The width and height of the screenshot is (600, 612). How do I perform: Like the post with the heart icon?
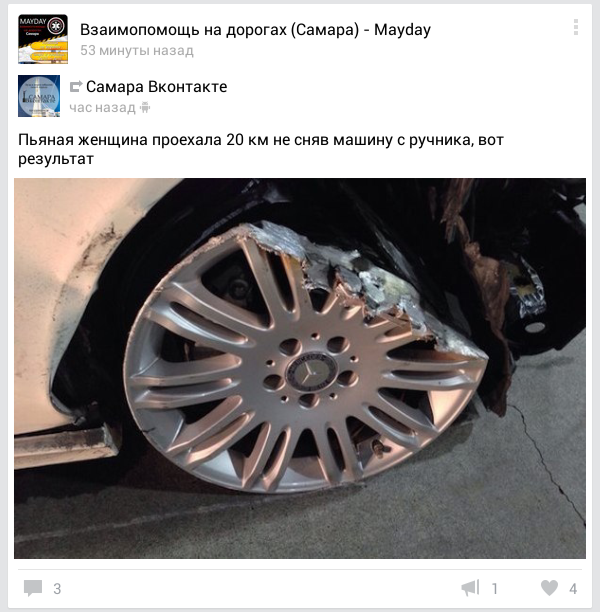[549, 588]
